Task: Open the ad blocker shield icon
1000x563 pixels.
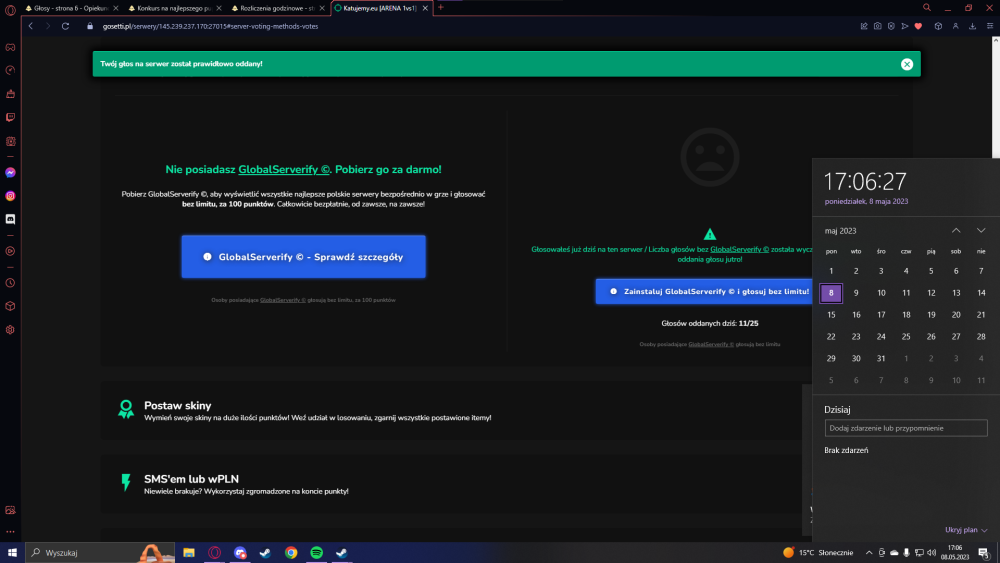Action: pyautogui.click(x=891, y=26)
